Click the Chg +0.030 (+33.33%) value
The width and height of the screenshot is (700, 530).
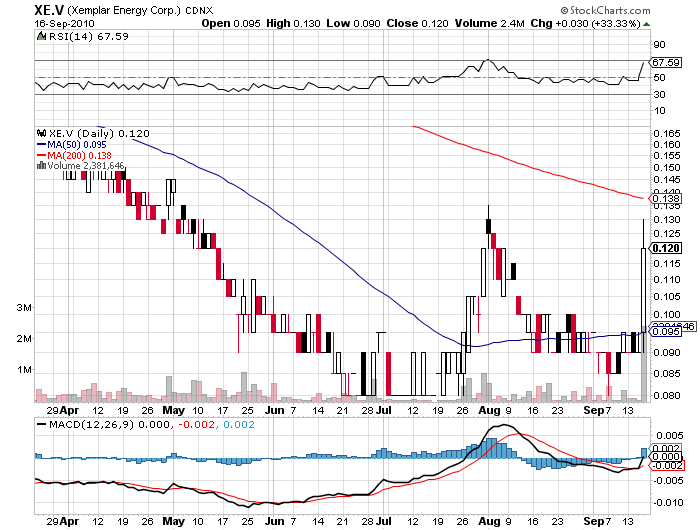coord(586,23)
